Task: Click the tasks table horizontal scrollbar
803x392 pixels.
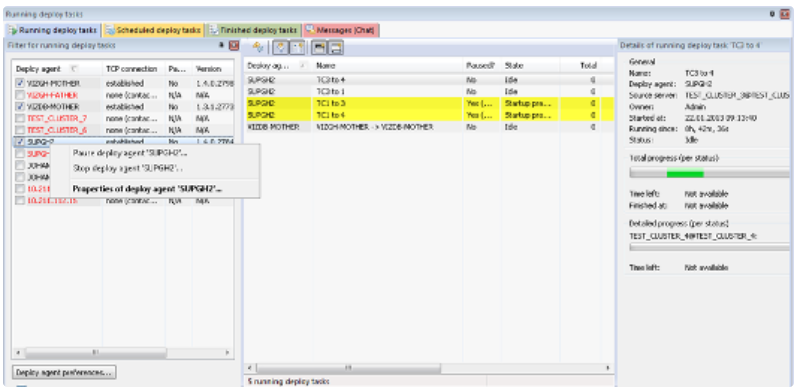Action: click(348, 368)
